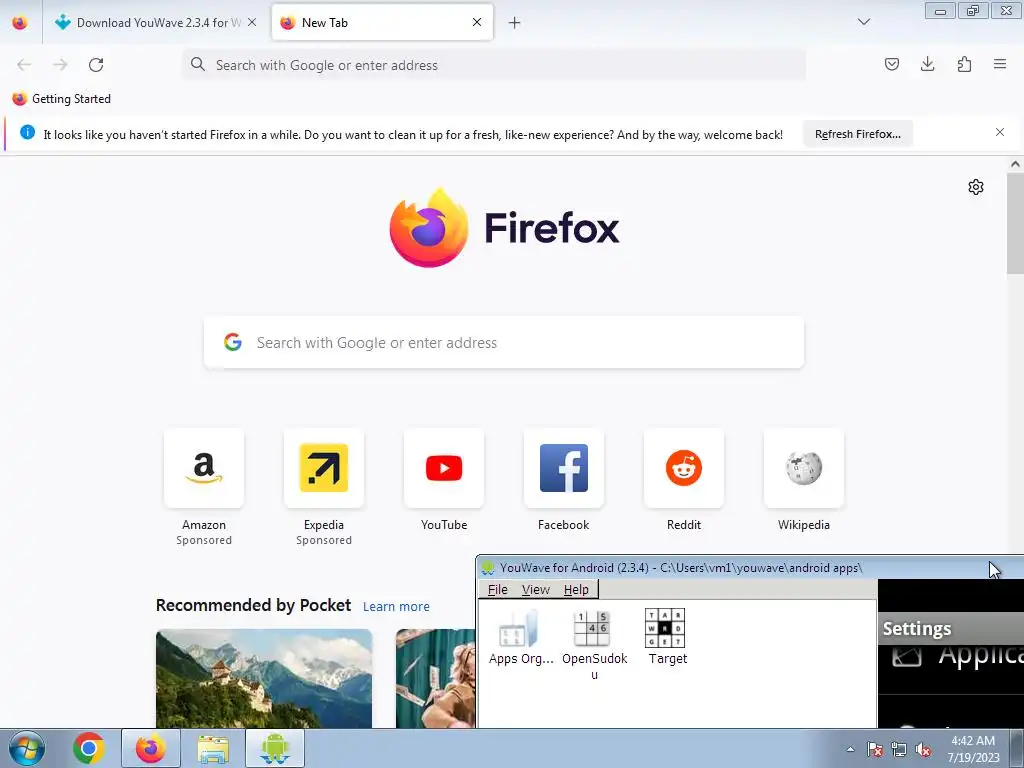
Task: Dismiss the Firefox refresh notification bar
Action: tap(1000, 133)
